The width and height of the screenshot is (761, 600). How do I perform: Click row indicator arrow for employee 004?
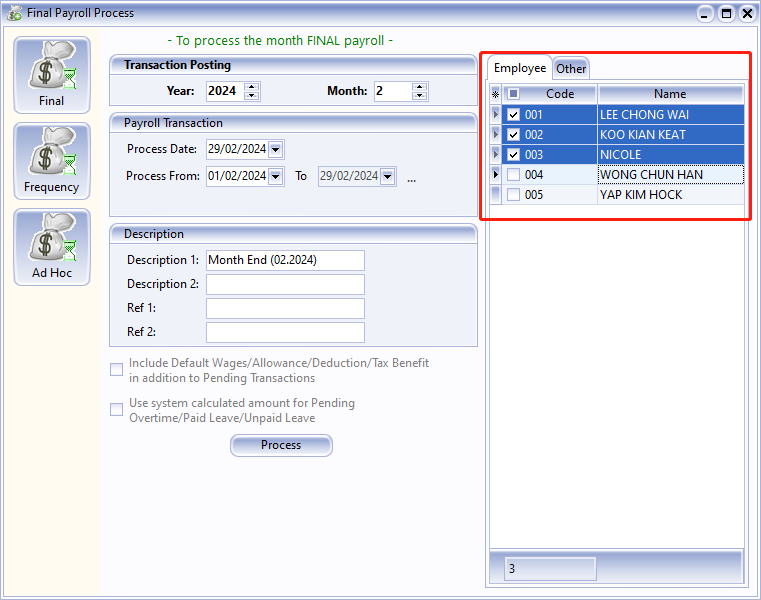(x=495, y=175)
